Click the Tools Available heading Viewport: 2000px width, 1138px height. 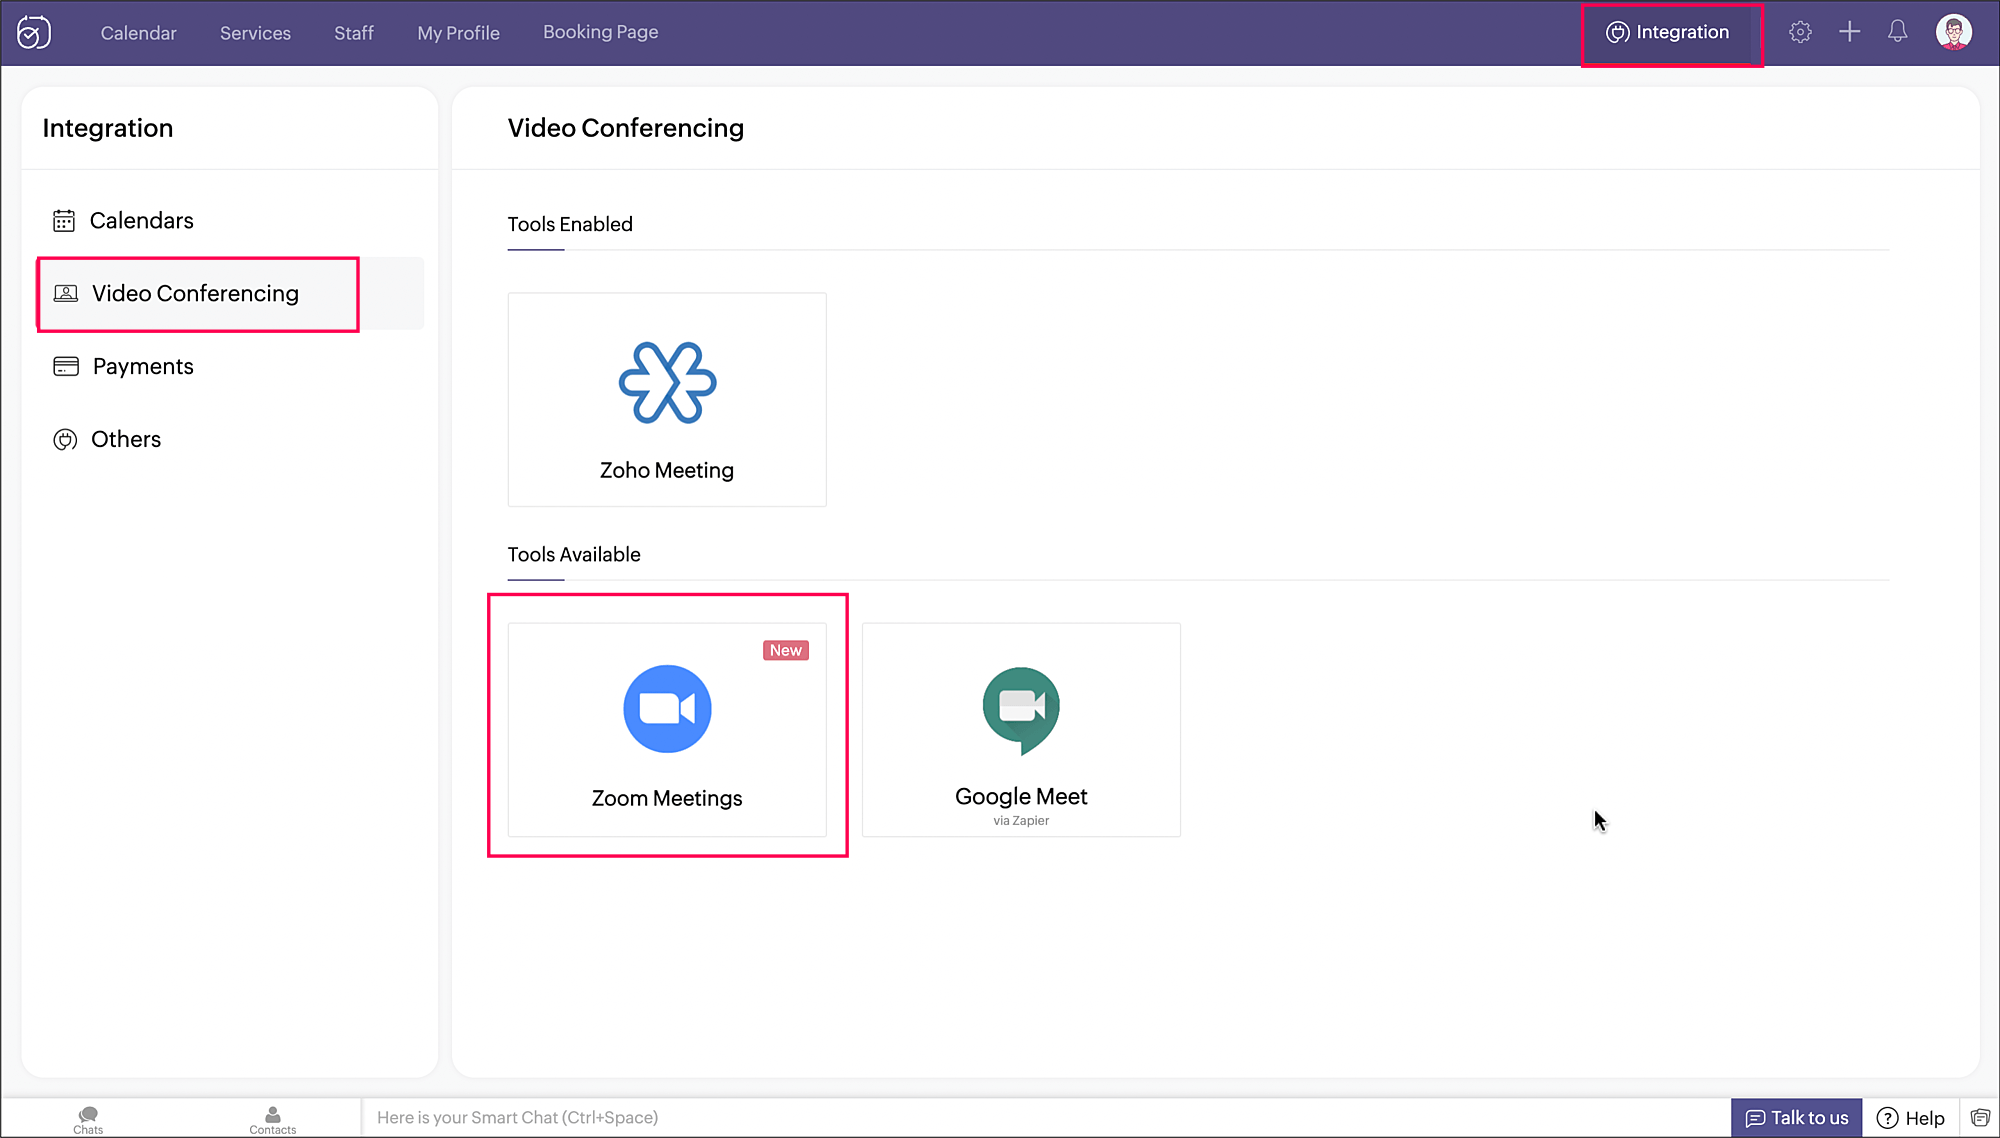(574, 554)
